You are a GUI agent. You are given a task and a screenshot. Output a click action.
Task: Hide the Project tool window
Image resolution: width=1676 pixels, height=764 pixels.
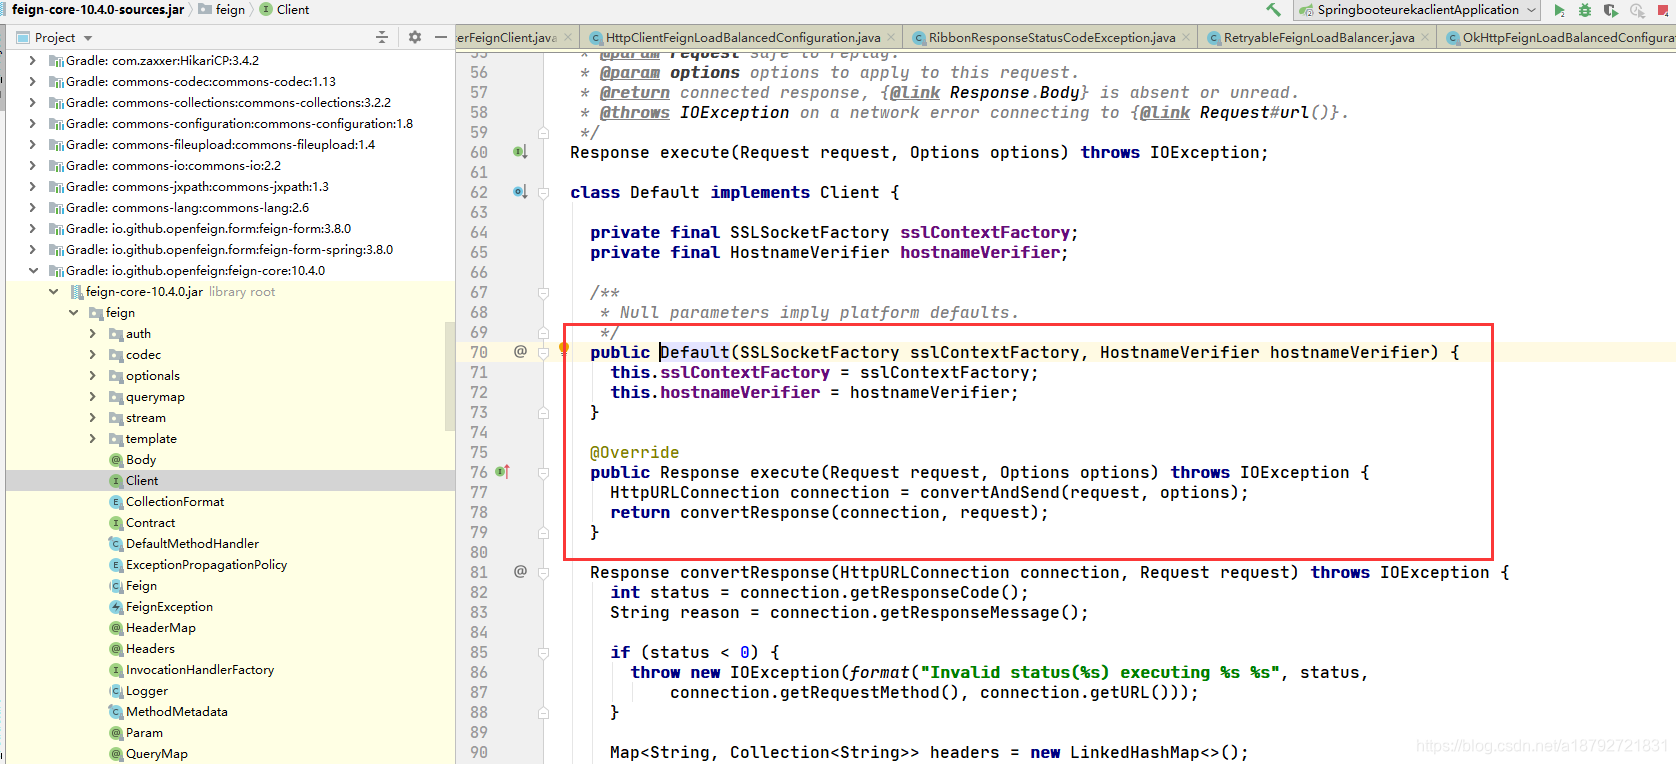441,37
